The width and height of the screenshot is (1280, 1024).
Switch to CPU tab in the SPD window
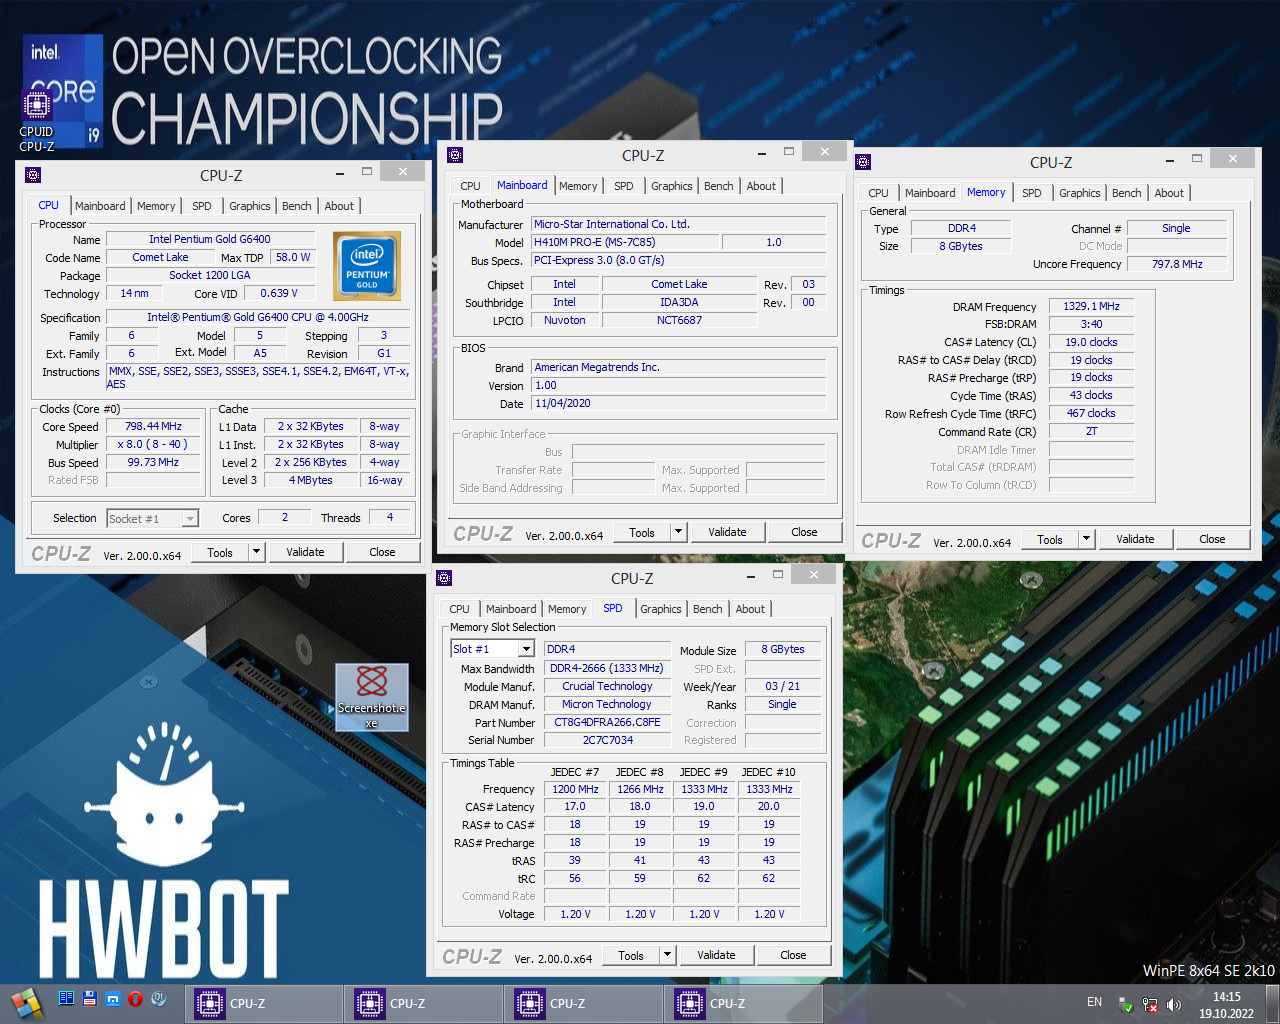click(x=459, y=609)
